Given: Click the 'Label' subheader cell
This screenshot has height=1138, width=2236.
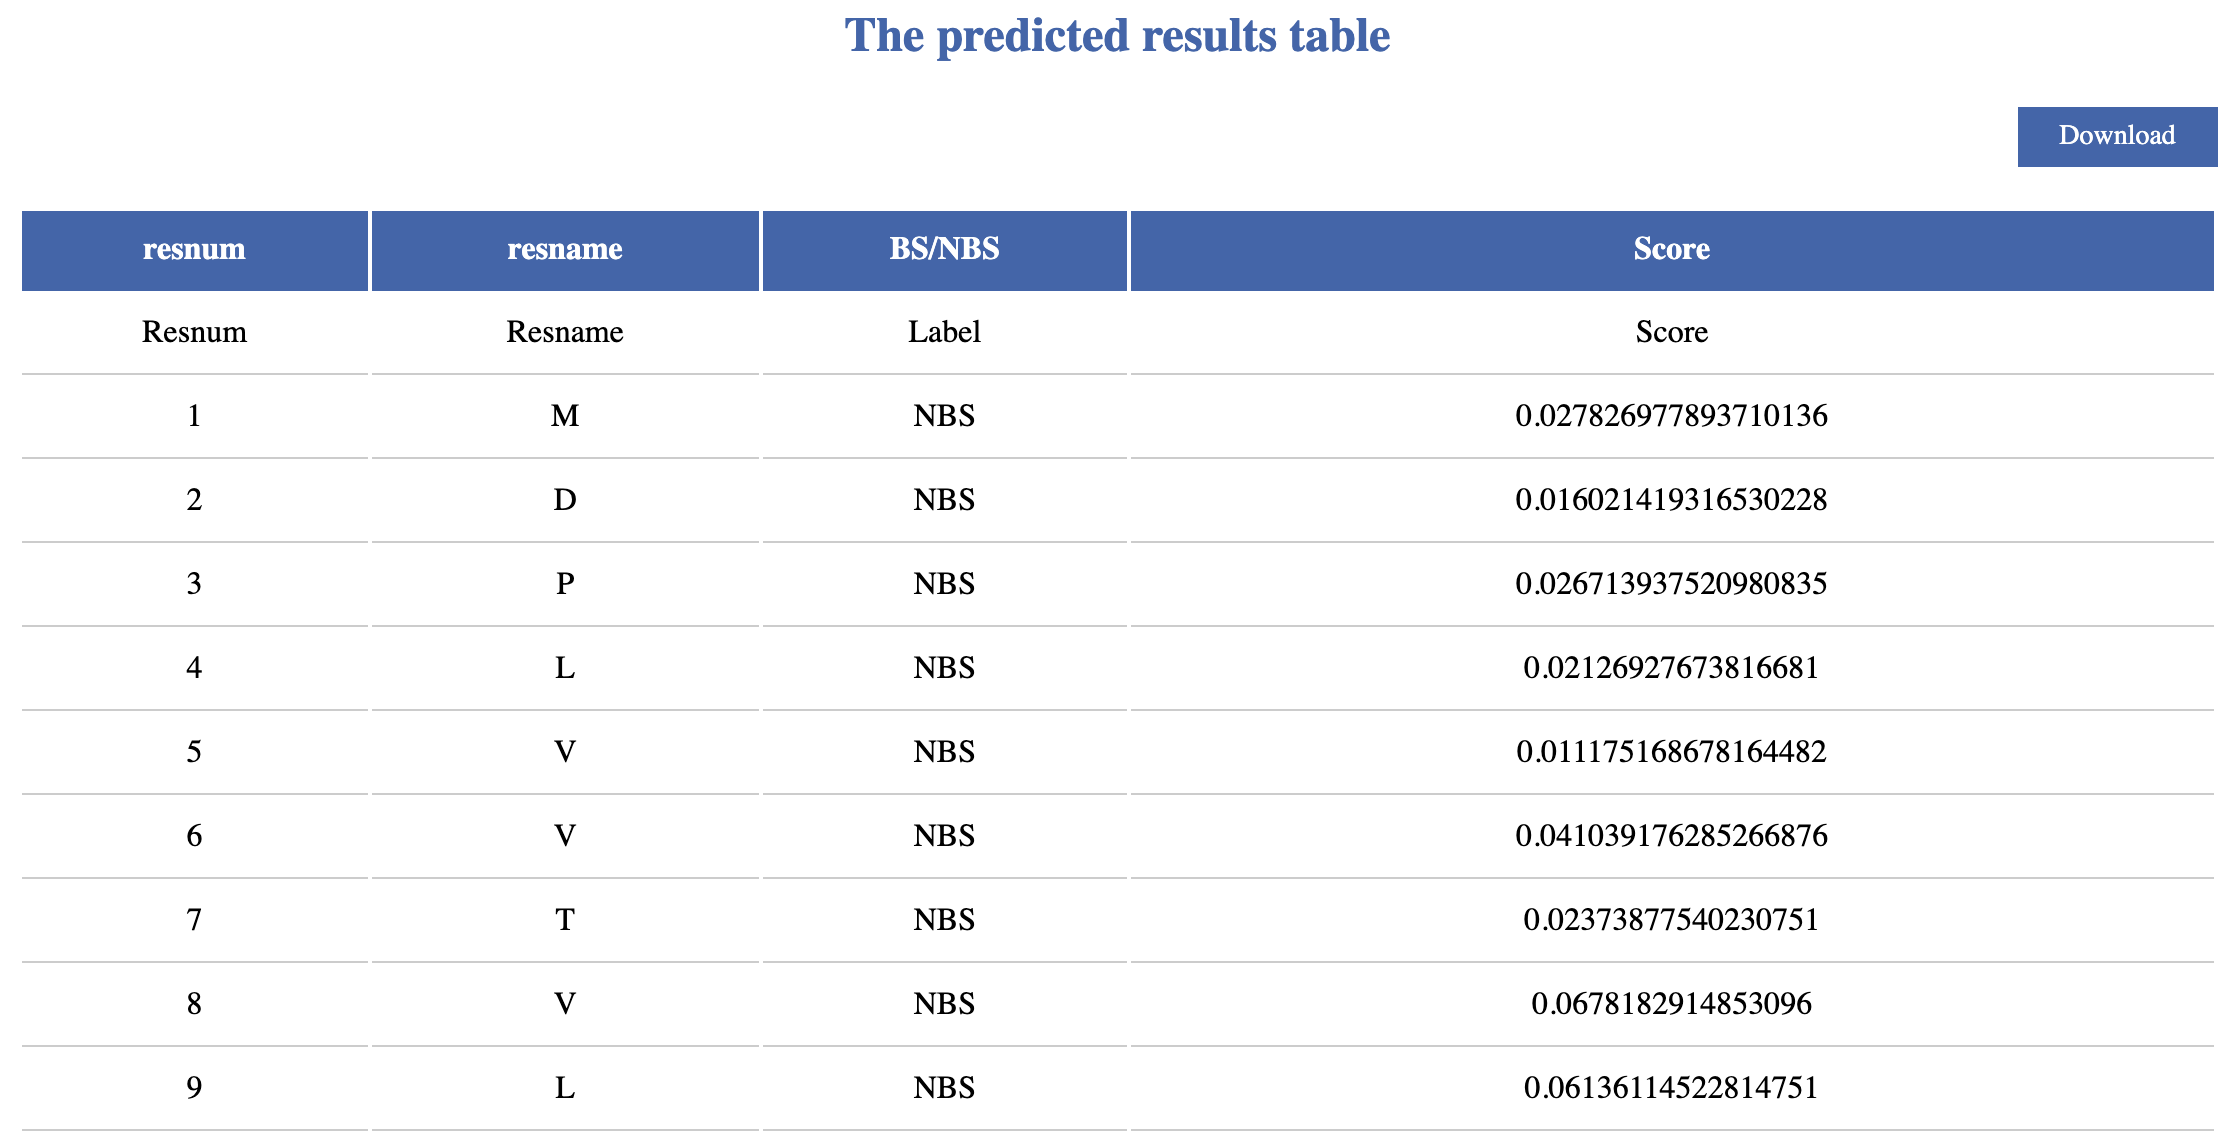Looking at the screenshot, I should [944, 332].
